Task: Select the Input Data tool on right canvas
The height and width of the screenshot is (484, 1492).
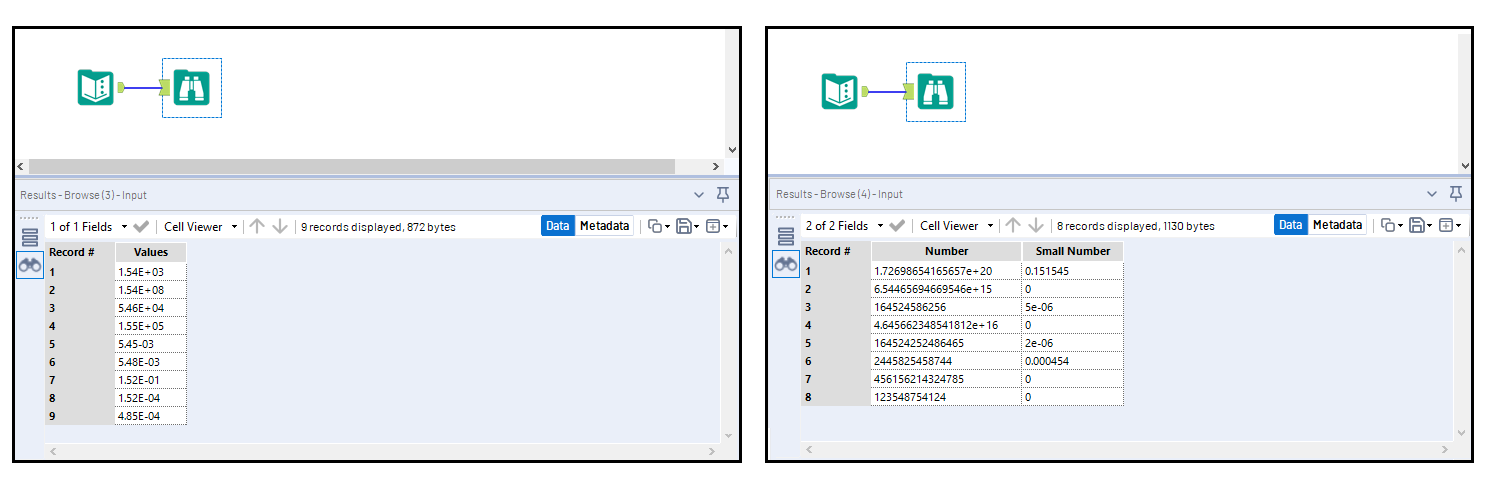Action: tap(840, 91)
